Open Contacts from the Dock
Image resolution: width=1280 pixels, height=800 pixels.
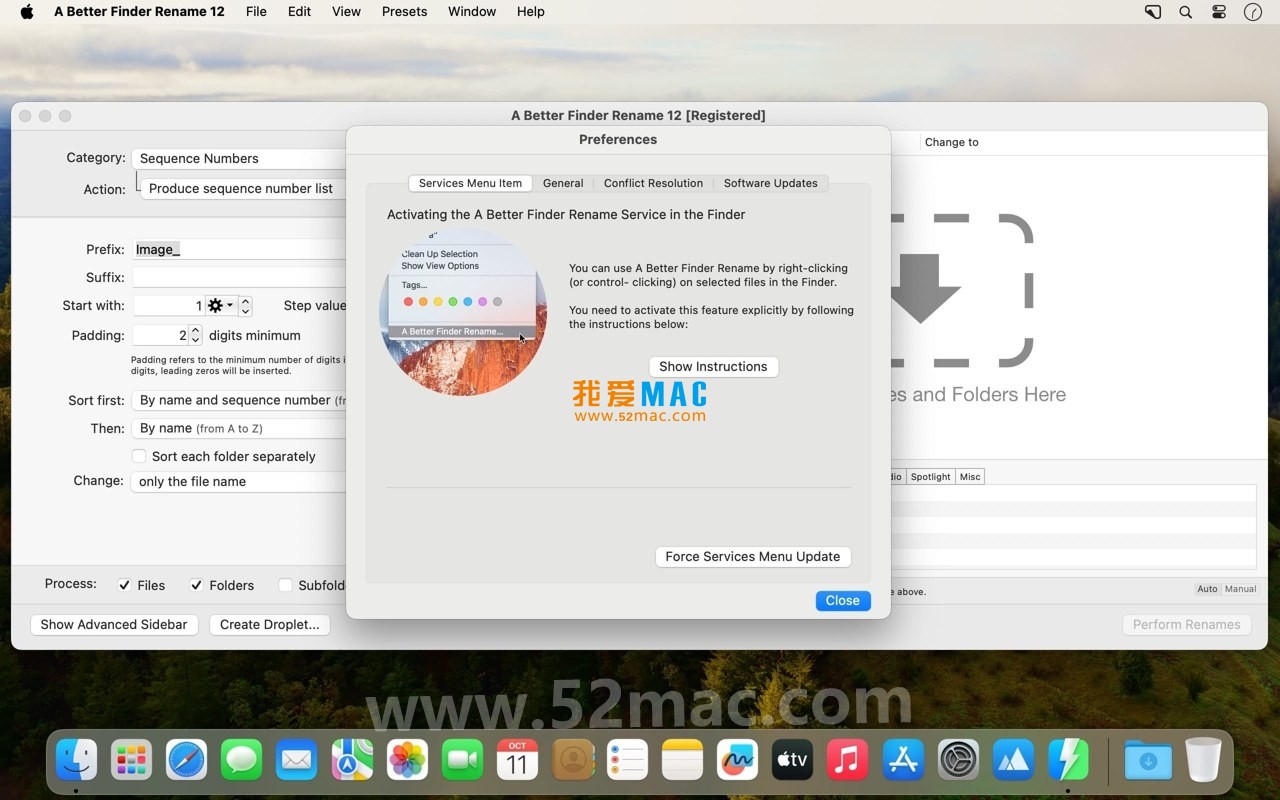(572, 760)
